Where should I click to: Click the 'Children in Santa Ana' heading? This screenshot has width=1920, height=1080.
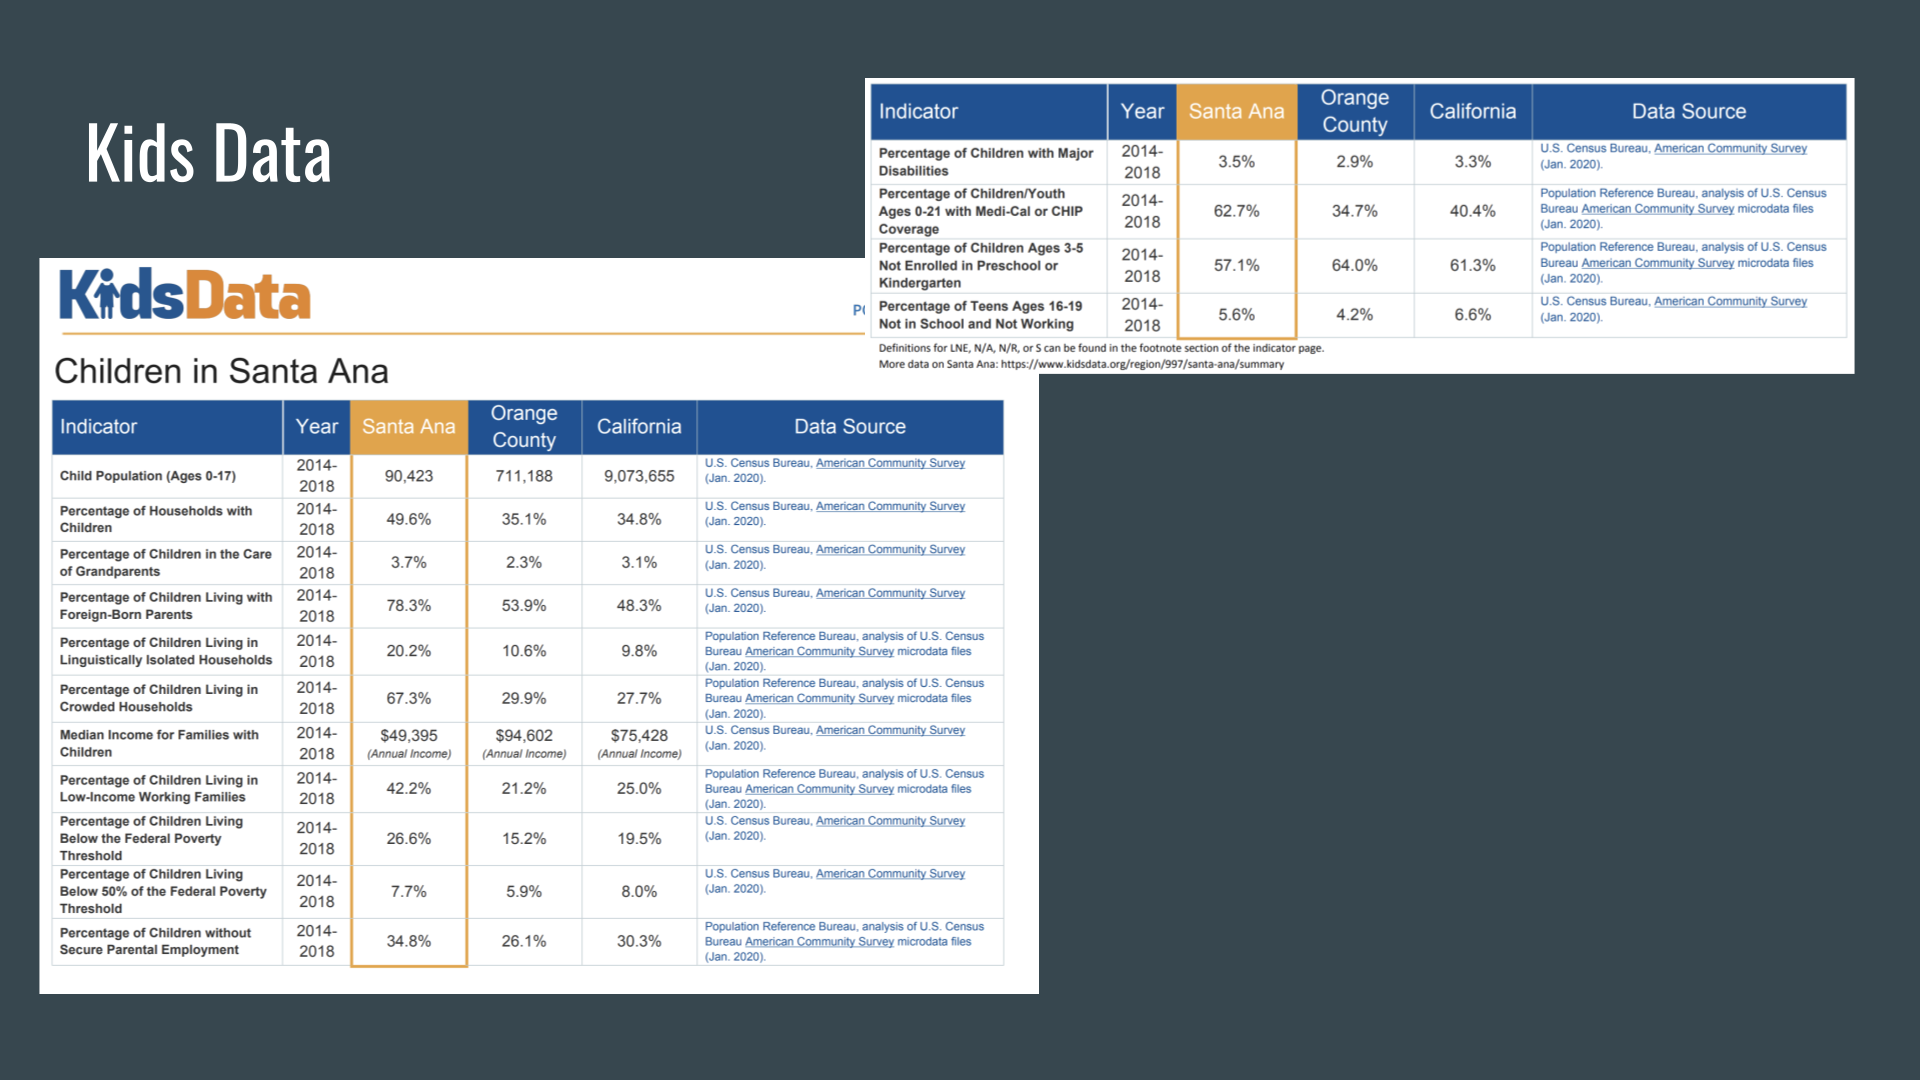pos(221,371)
